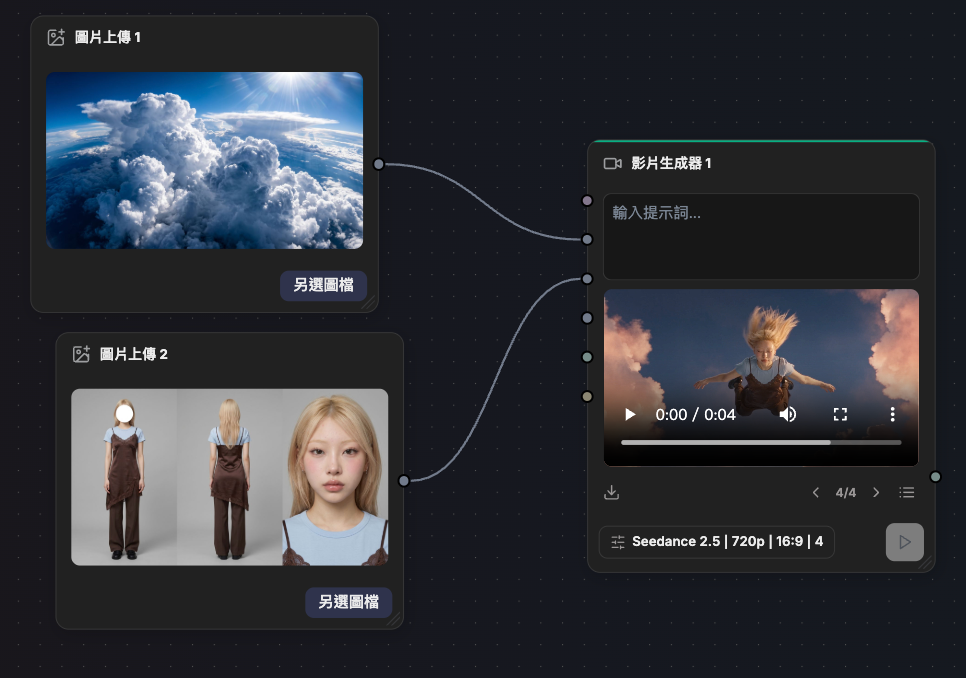The height and width of the screenshot is (678, 966).
Task: Click the fourth input port of 影片生成器 1
Action: tap(587, 318)
